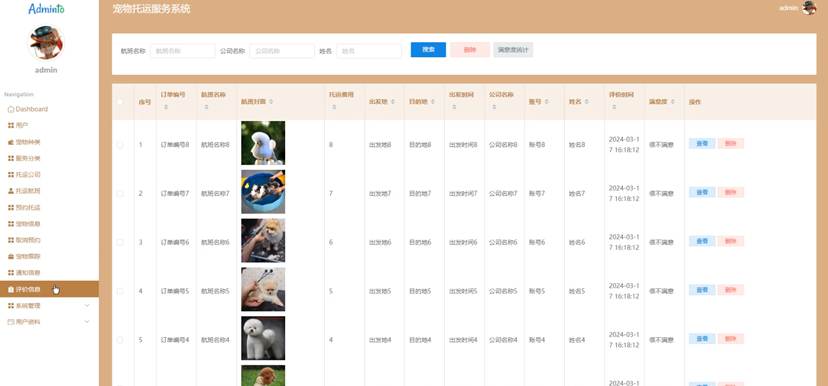Click the grid icon beside 托运公司
Screen dimensions: 828x386
click(11, 175)
